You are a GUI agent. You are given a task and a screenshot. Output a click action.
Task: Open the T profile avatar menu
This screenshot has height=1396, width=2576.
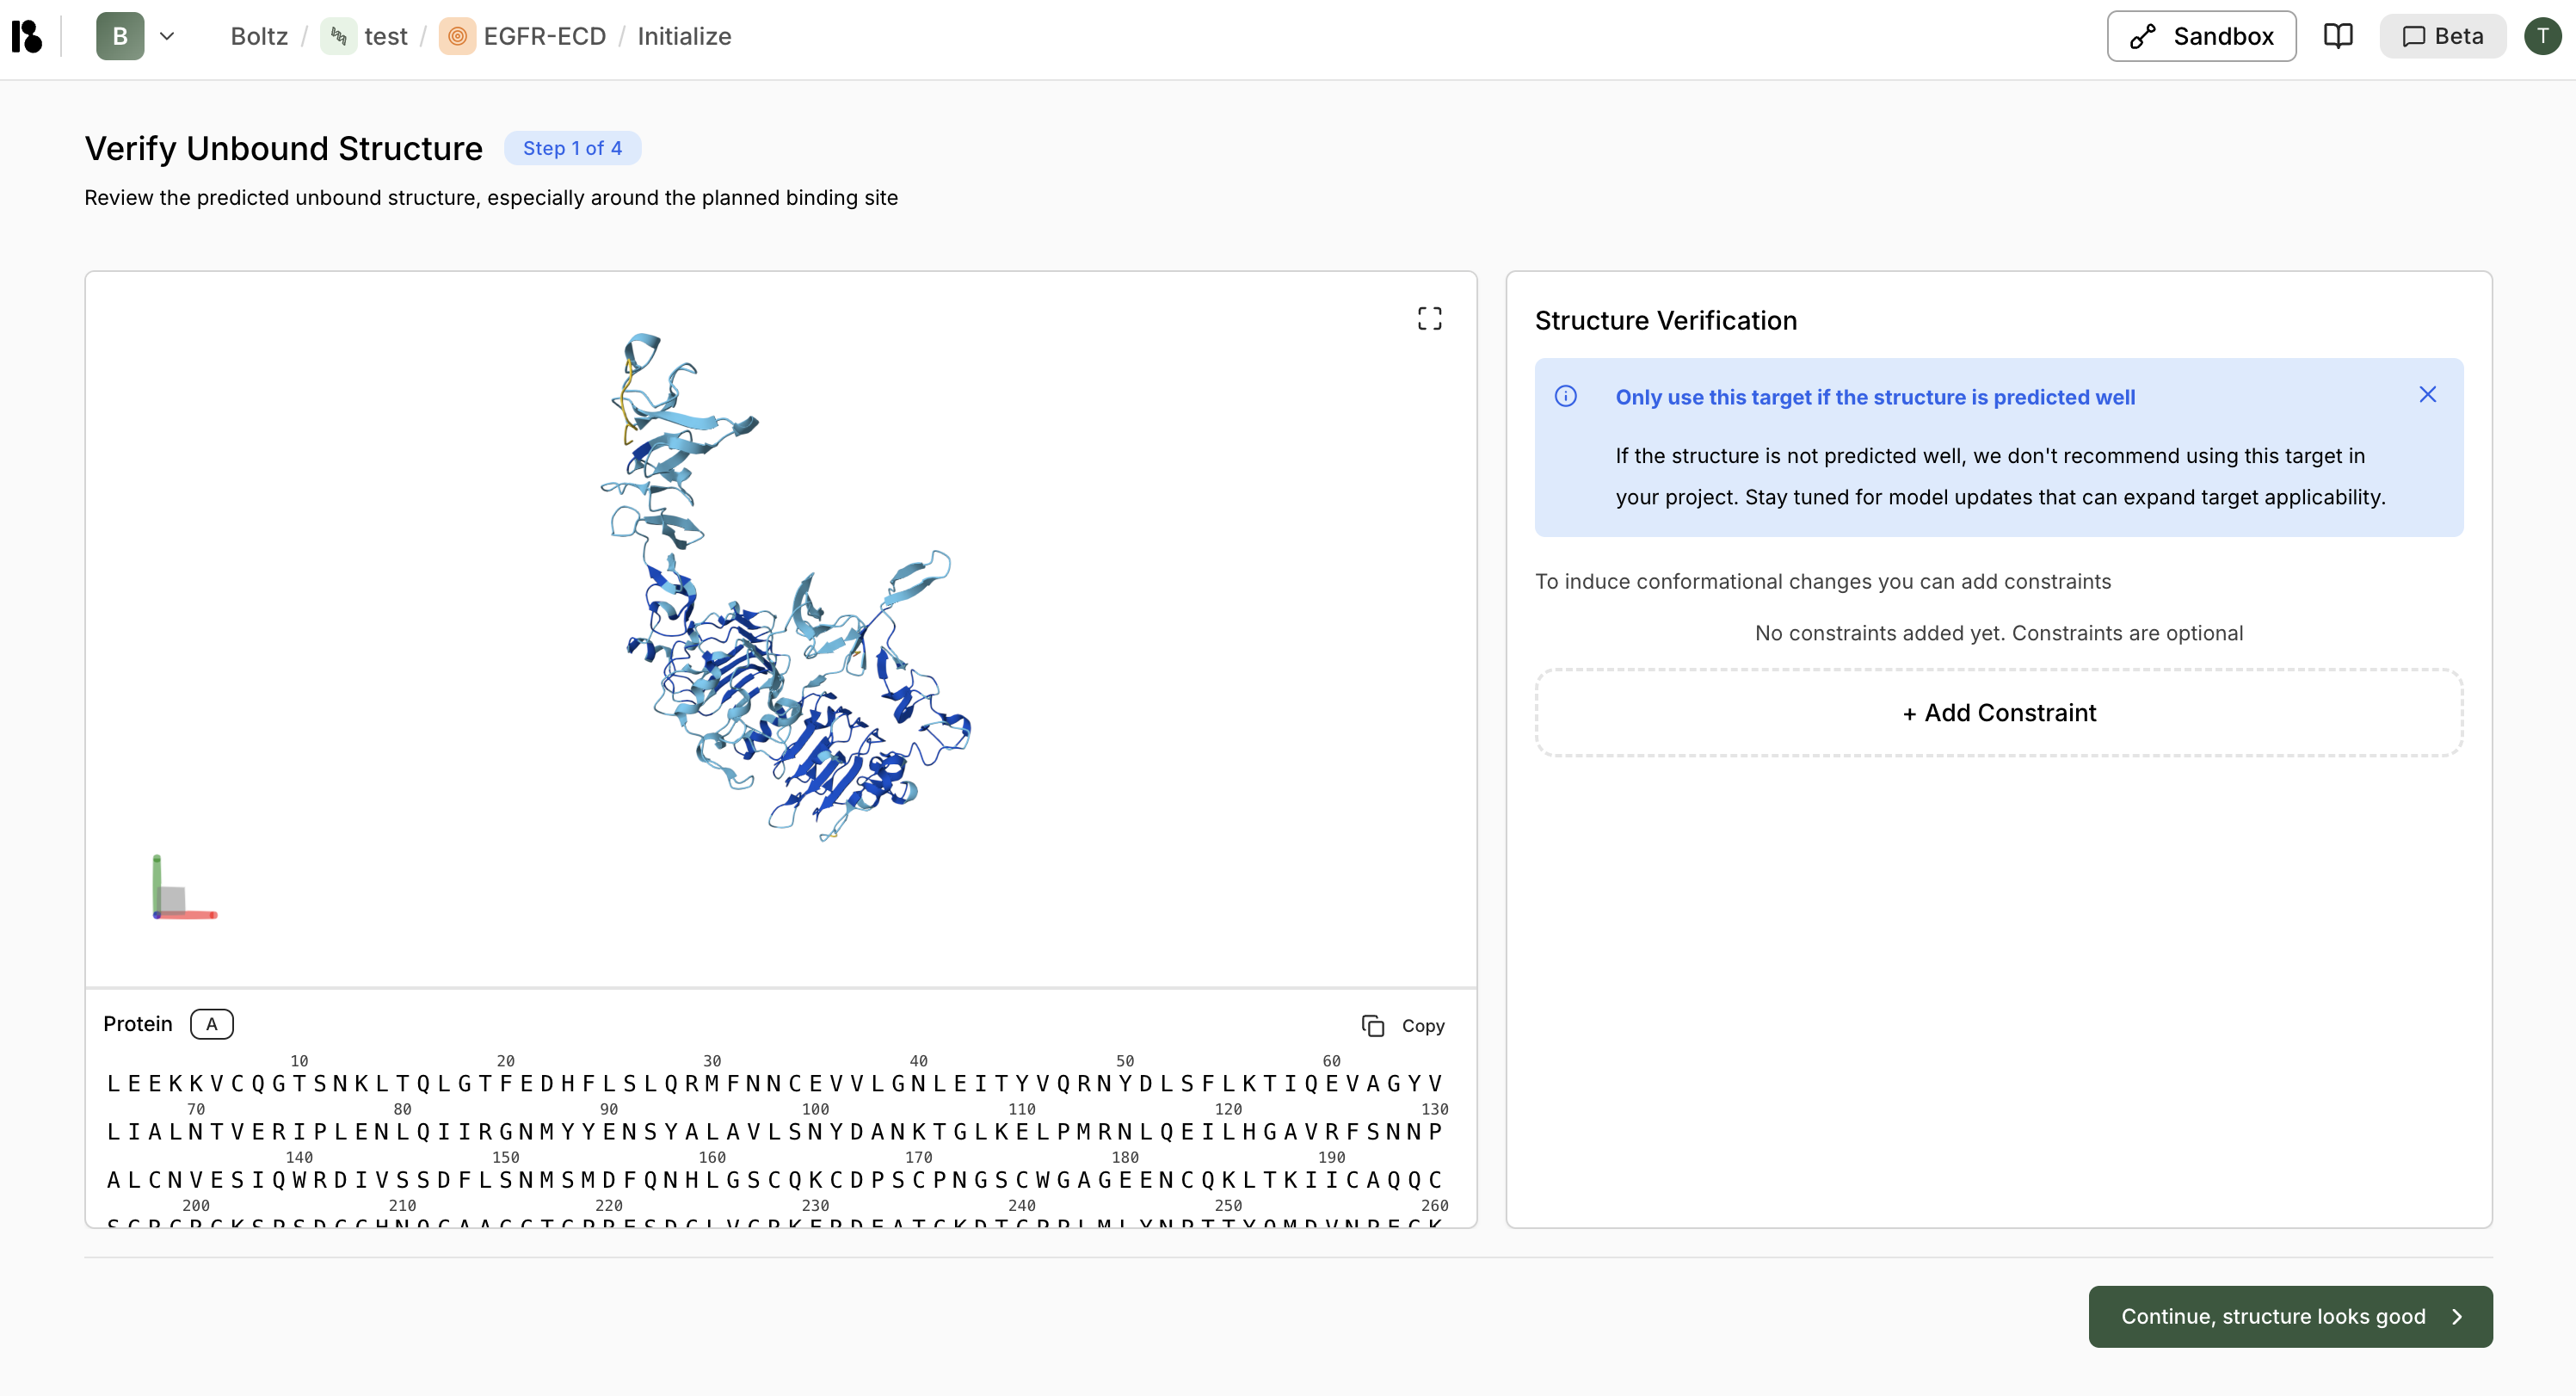(2544, 36)
